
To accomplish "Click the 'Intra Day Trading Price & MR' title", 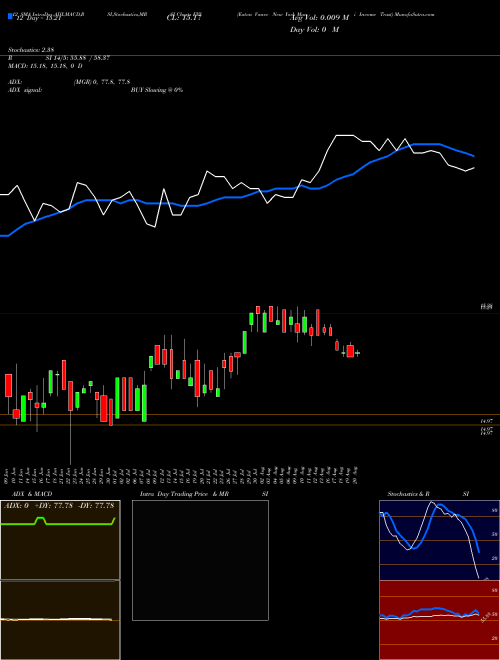I will click(x=184, y=494).
